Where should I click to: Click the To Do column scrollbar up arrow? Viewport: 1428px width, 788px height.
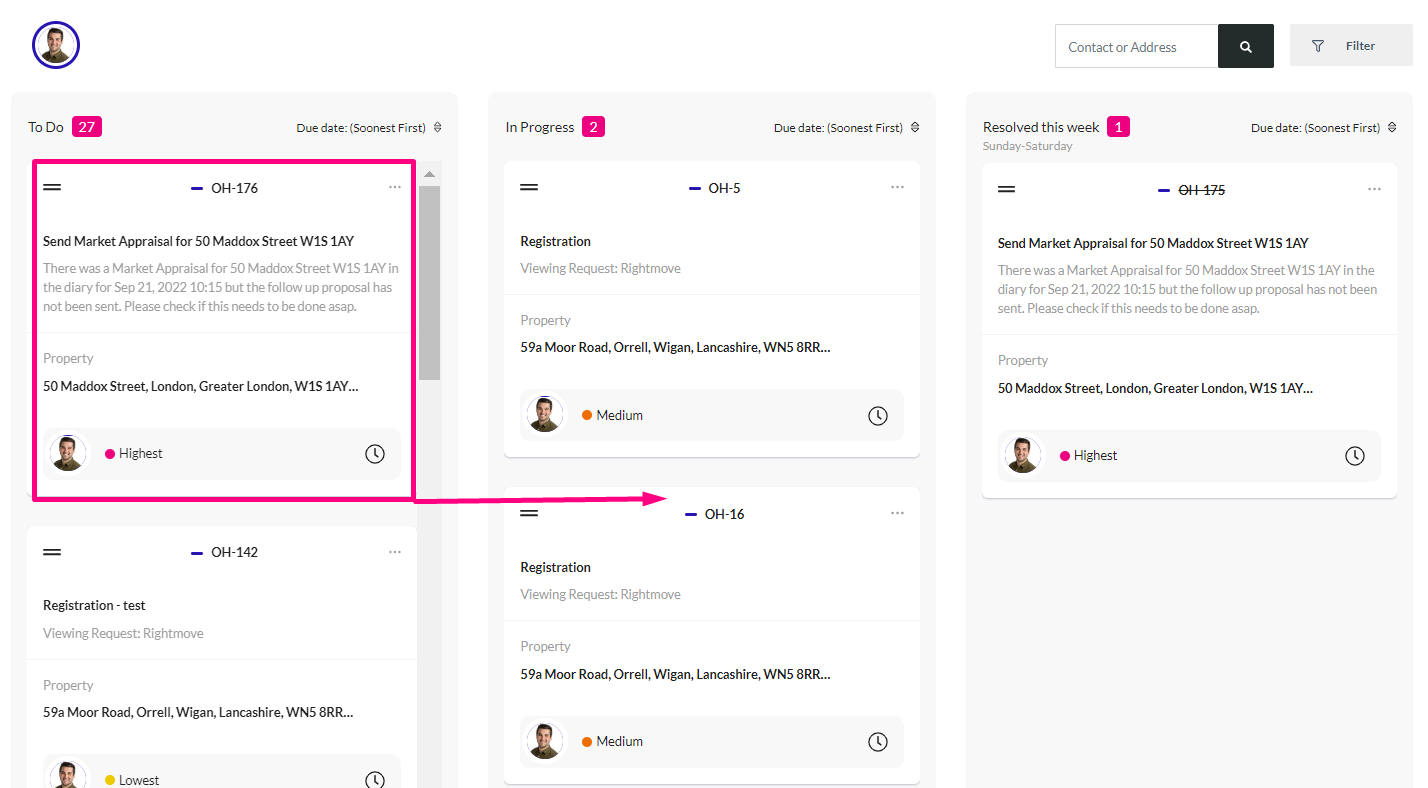click(429, 174)
